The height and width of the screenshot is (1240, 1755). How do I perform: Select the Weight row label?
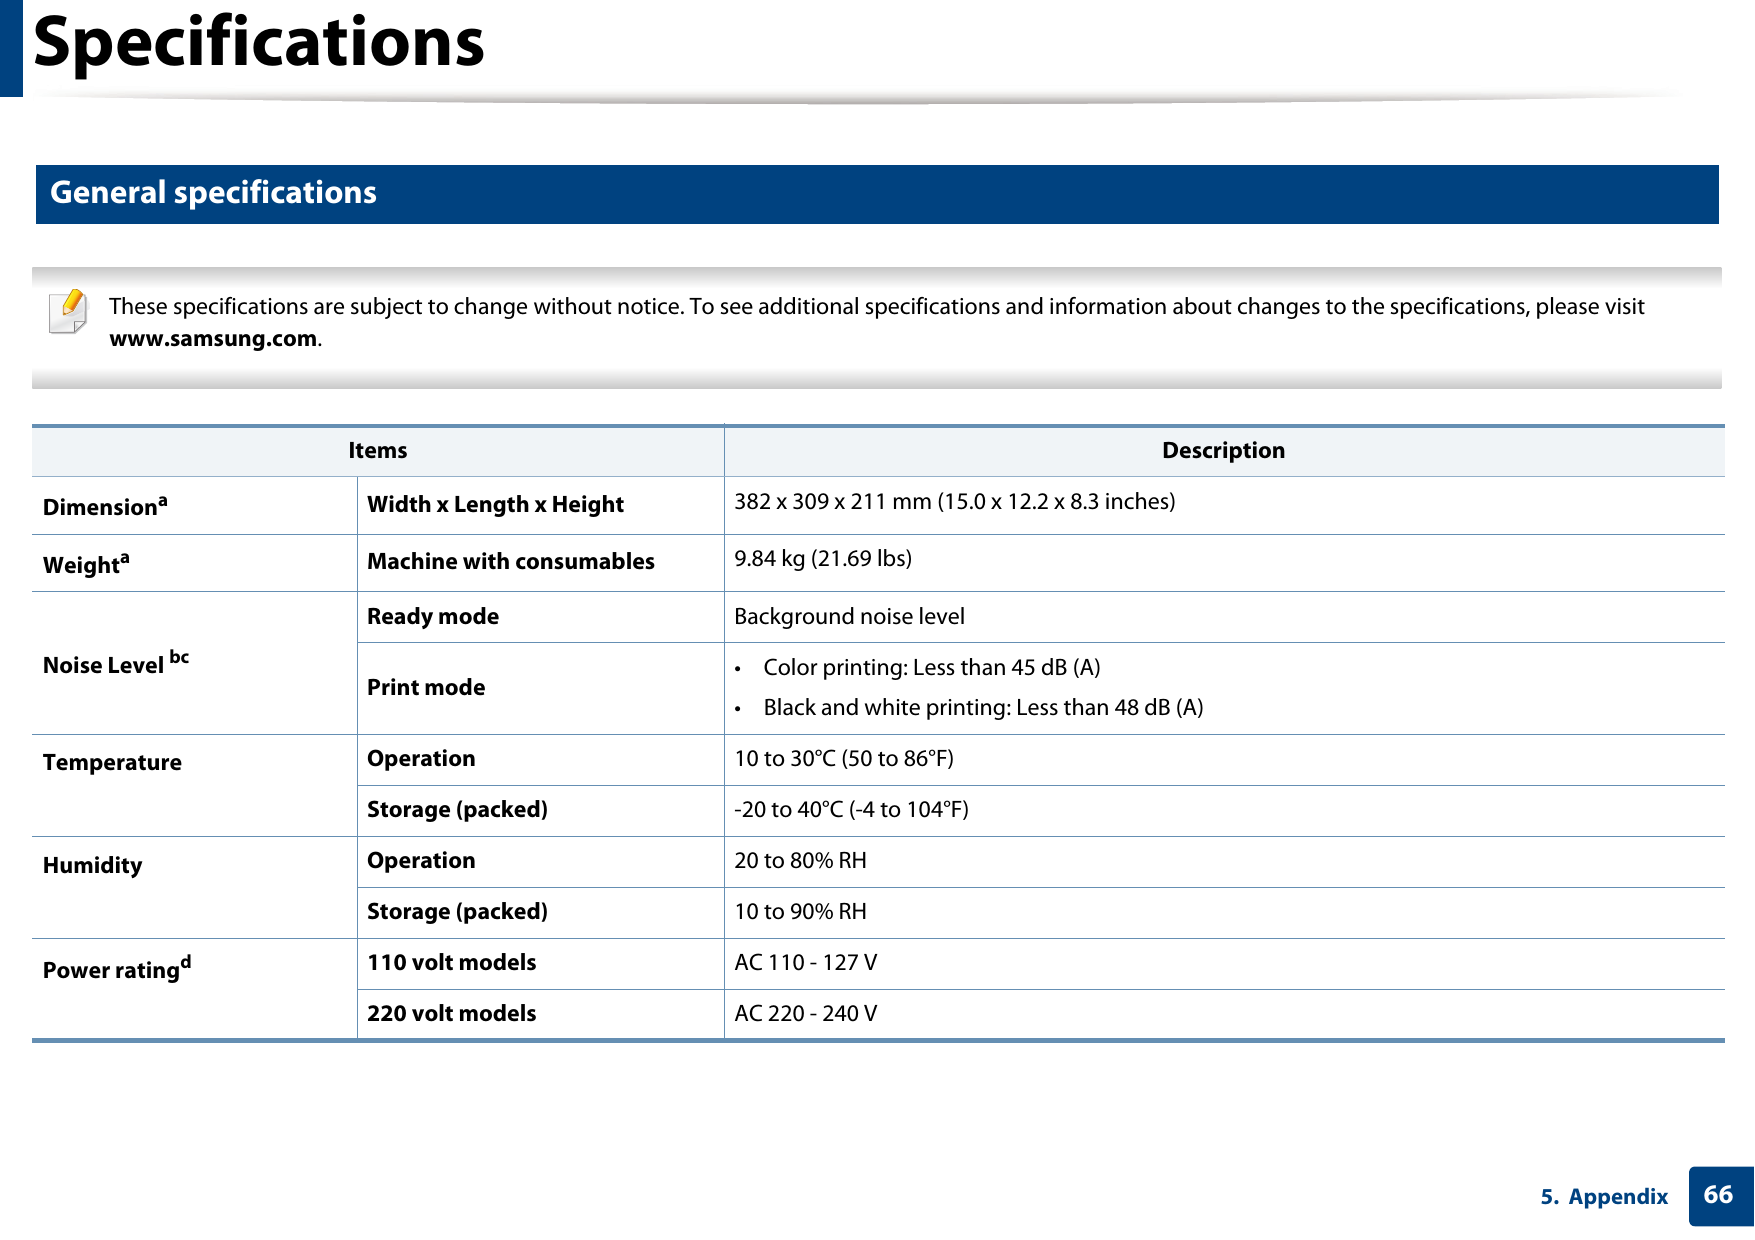pyautogui.click(x=80, y=565)
